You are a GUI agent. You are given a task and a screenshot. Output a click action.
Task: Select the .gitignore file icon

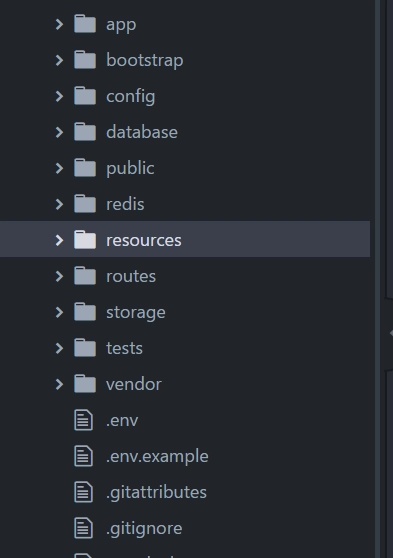tap(84, 528)
